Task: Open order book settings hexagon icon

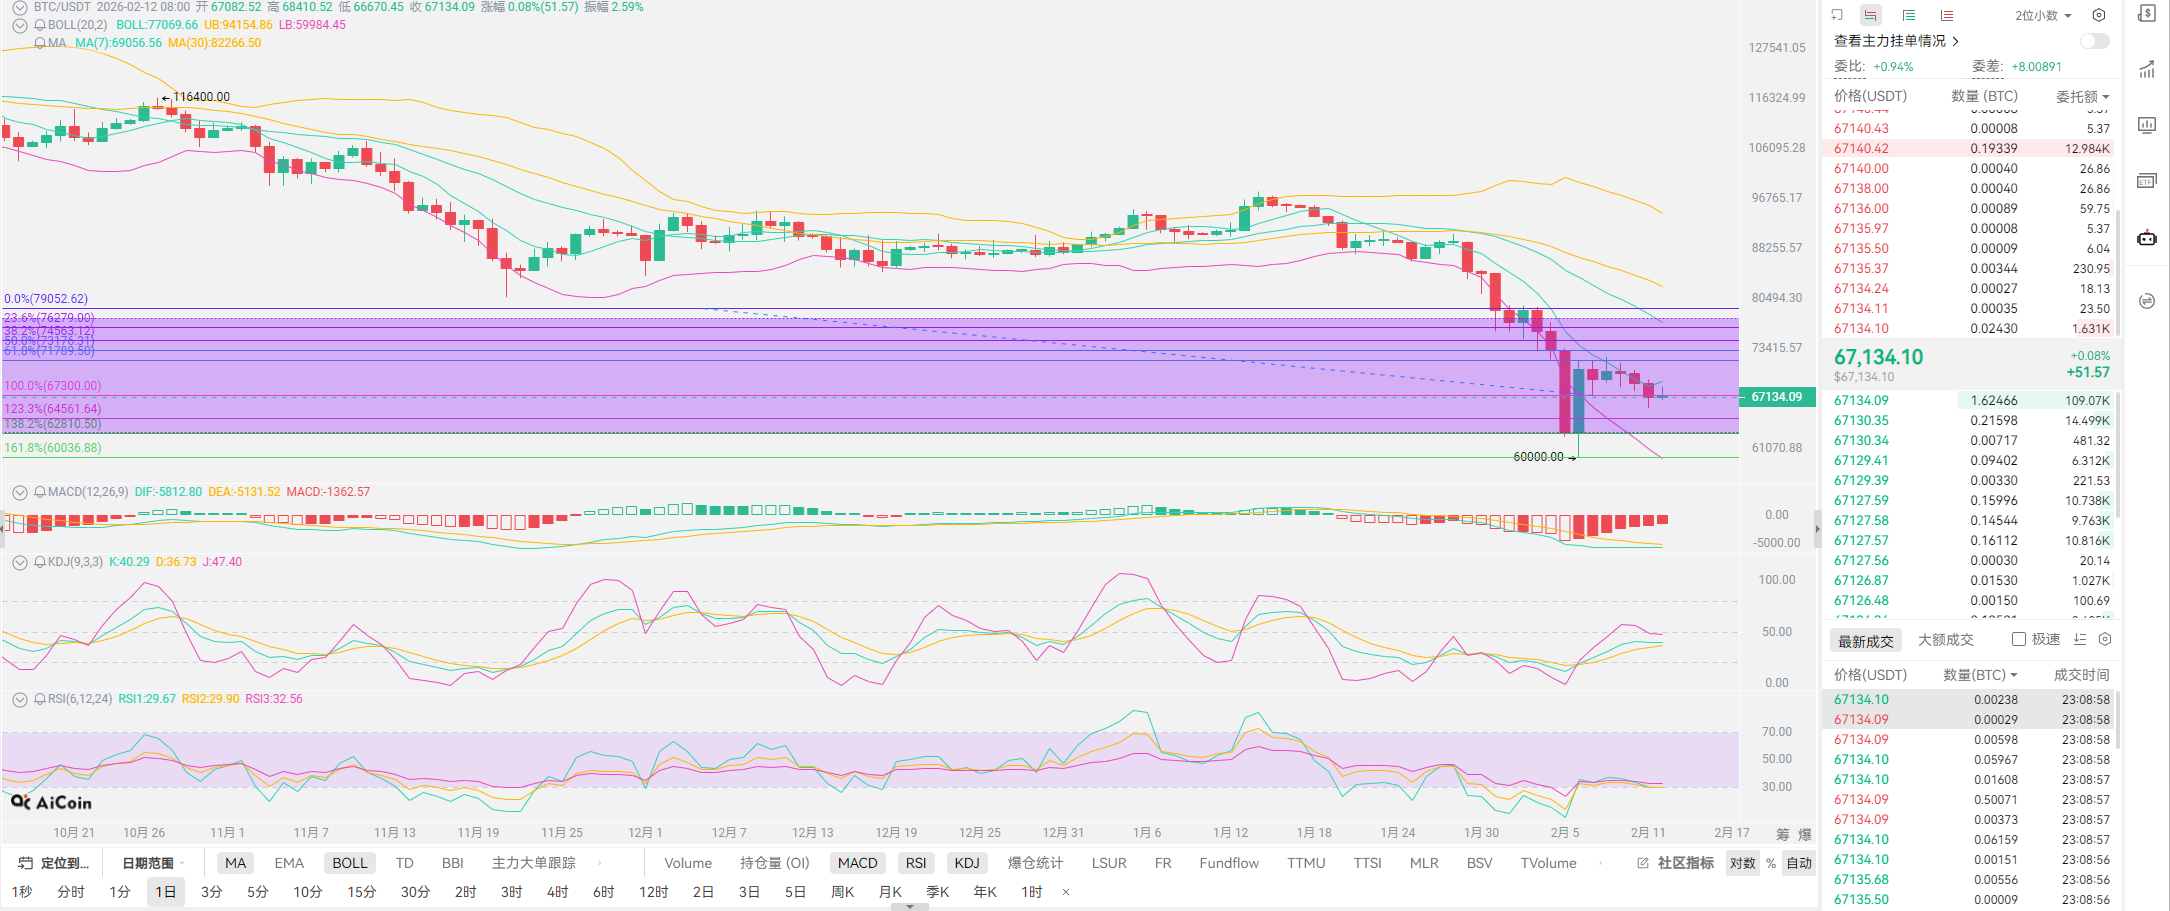Action: [2099, 15]
